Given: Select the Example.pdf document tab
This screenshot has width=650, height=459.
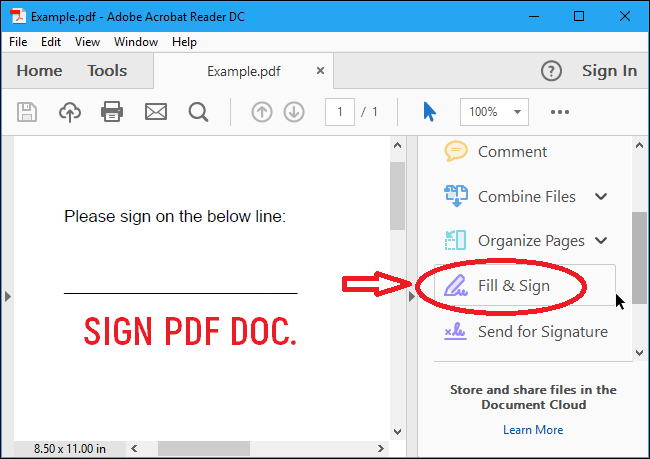Looking at the screenshot, I should [244, 71].
